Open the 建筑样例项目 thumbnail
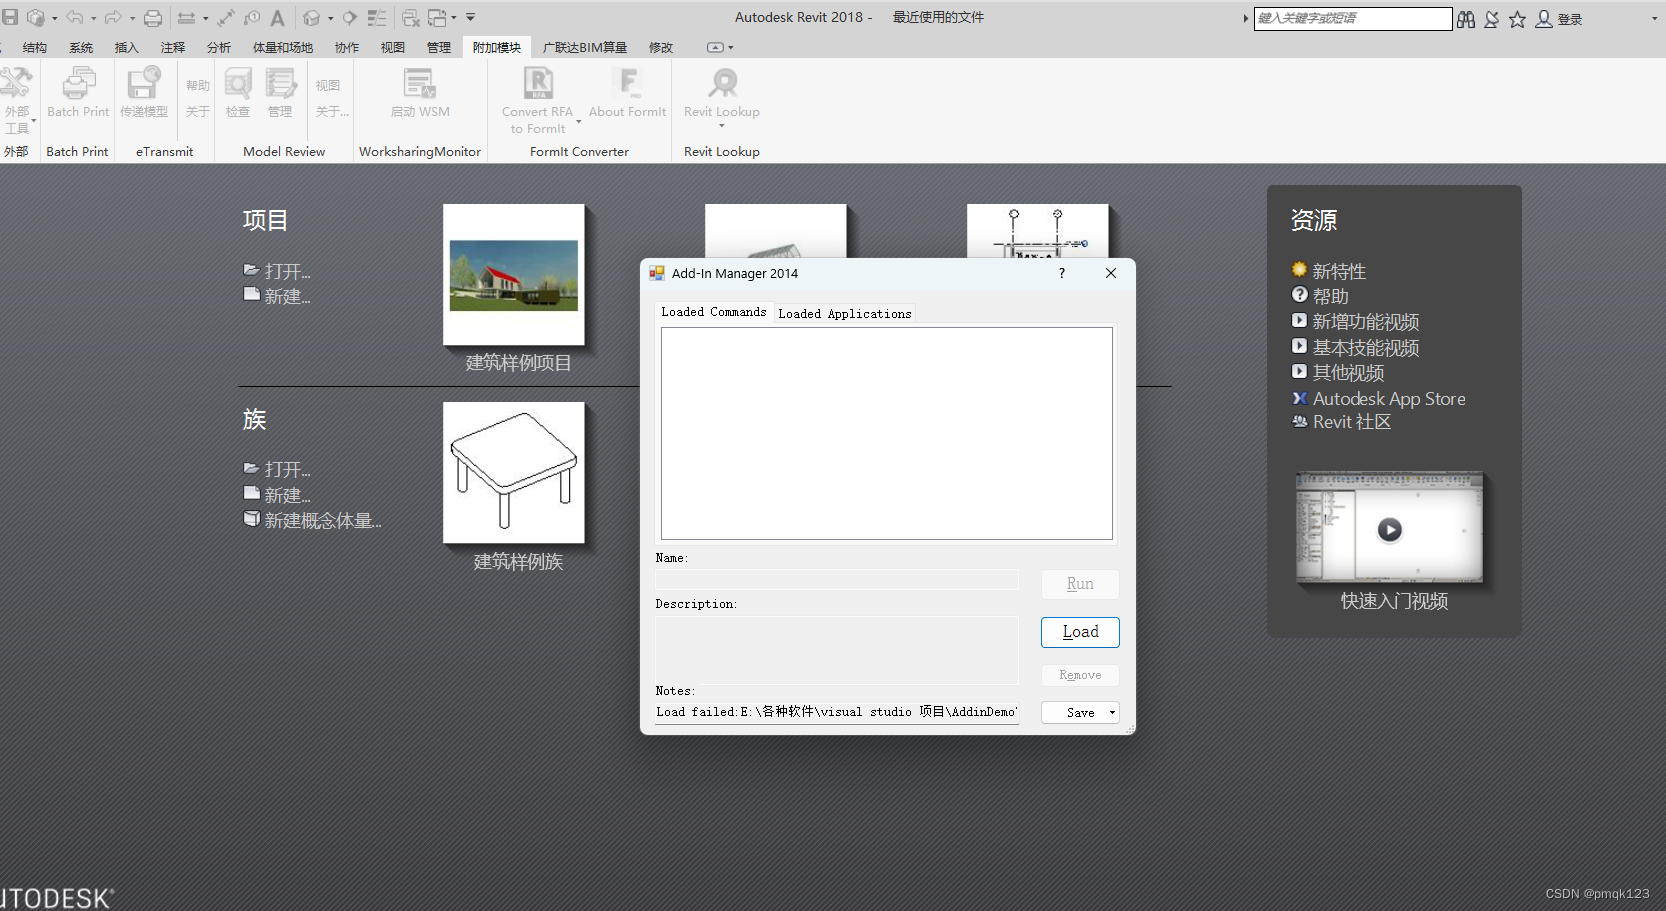The height and width of the screenshot is (911, 1666). pos(514,275)
